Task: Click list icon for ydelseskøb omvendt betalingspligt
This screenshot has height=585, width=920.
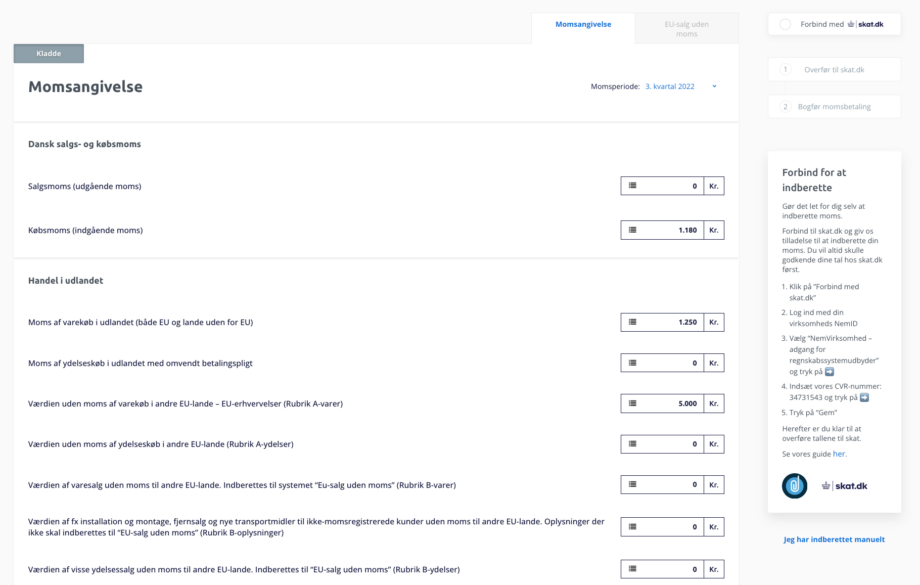Action: [632, 363]
